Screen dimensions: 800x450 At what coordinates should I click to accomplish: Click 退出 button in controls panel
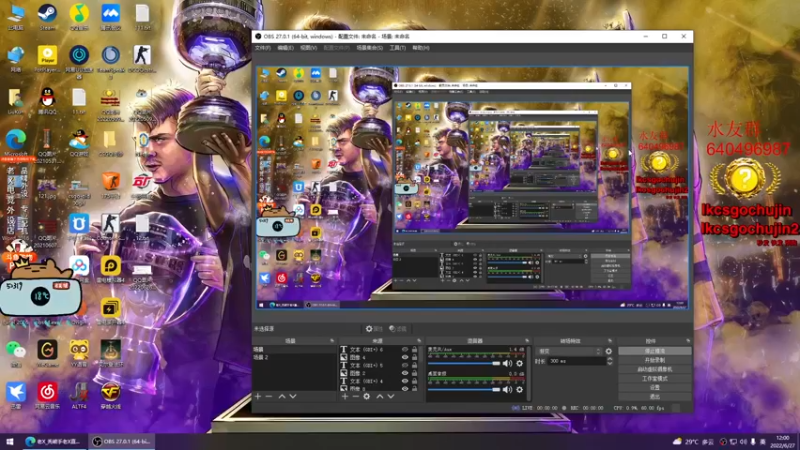[655, 396]
